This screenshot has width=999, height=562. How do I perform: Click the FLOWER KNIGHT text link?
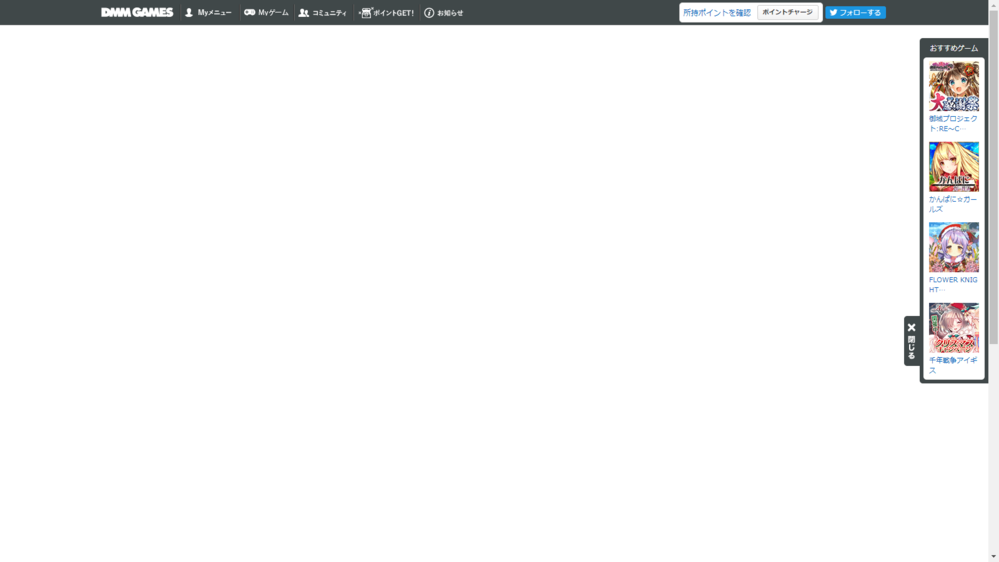(x=952, y=285)
